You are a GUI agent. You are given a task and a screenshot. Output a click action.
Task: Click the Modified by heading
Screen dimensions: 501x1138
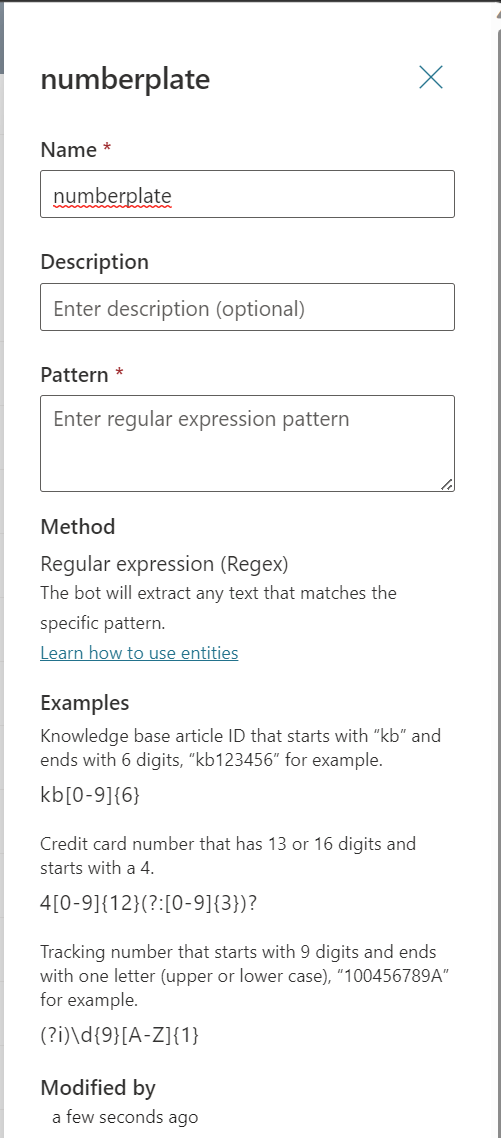[x=98, y=1087]
